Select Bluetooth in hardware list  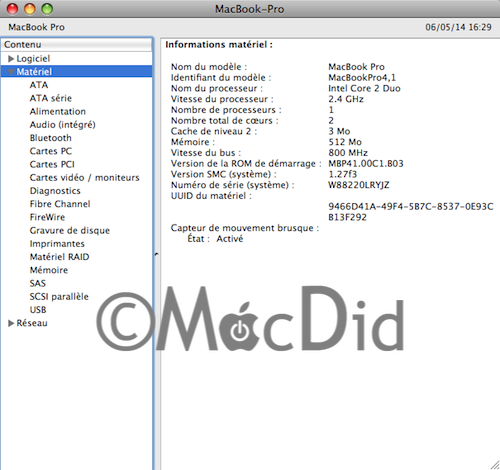[51, 138]
